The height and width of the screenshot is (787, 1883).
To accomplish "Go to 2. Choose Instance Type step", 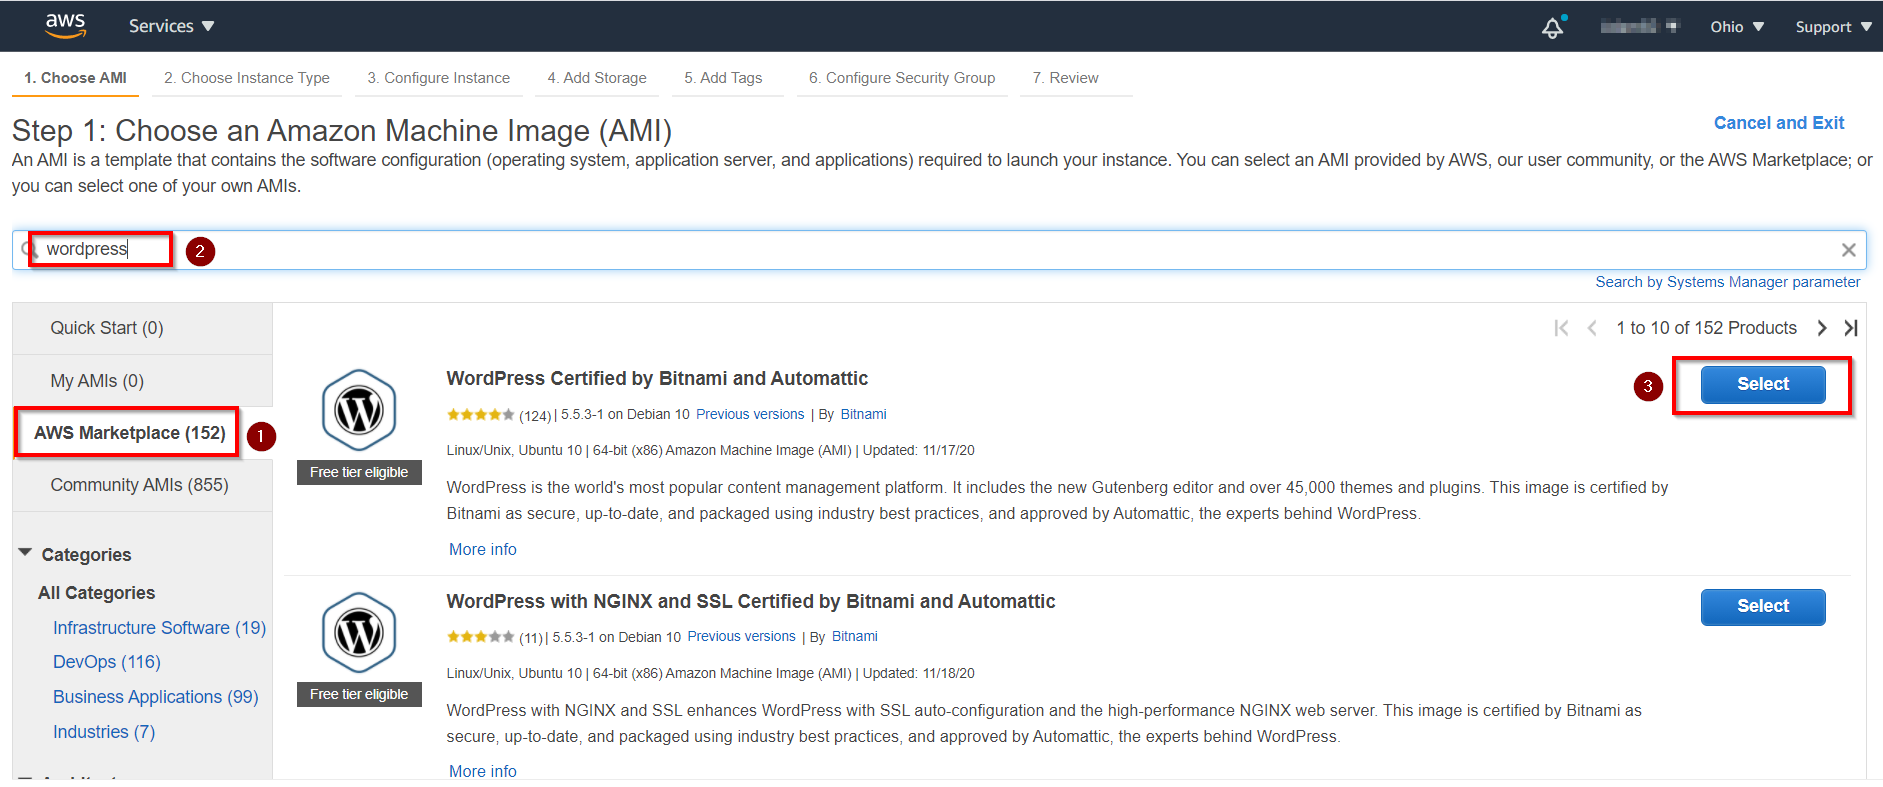I will [x=247, y=78].
